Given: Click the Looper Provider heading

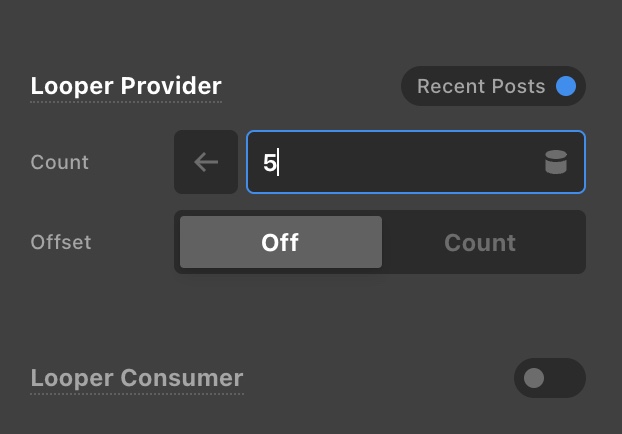Looking at the screenshot, I should [x=126, y=86].
